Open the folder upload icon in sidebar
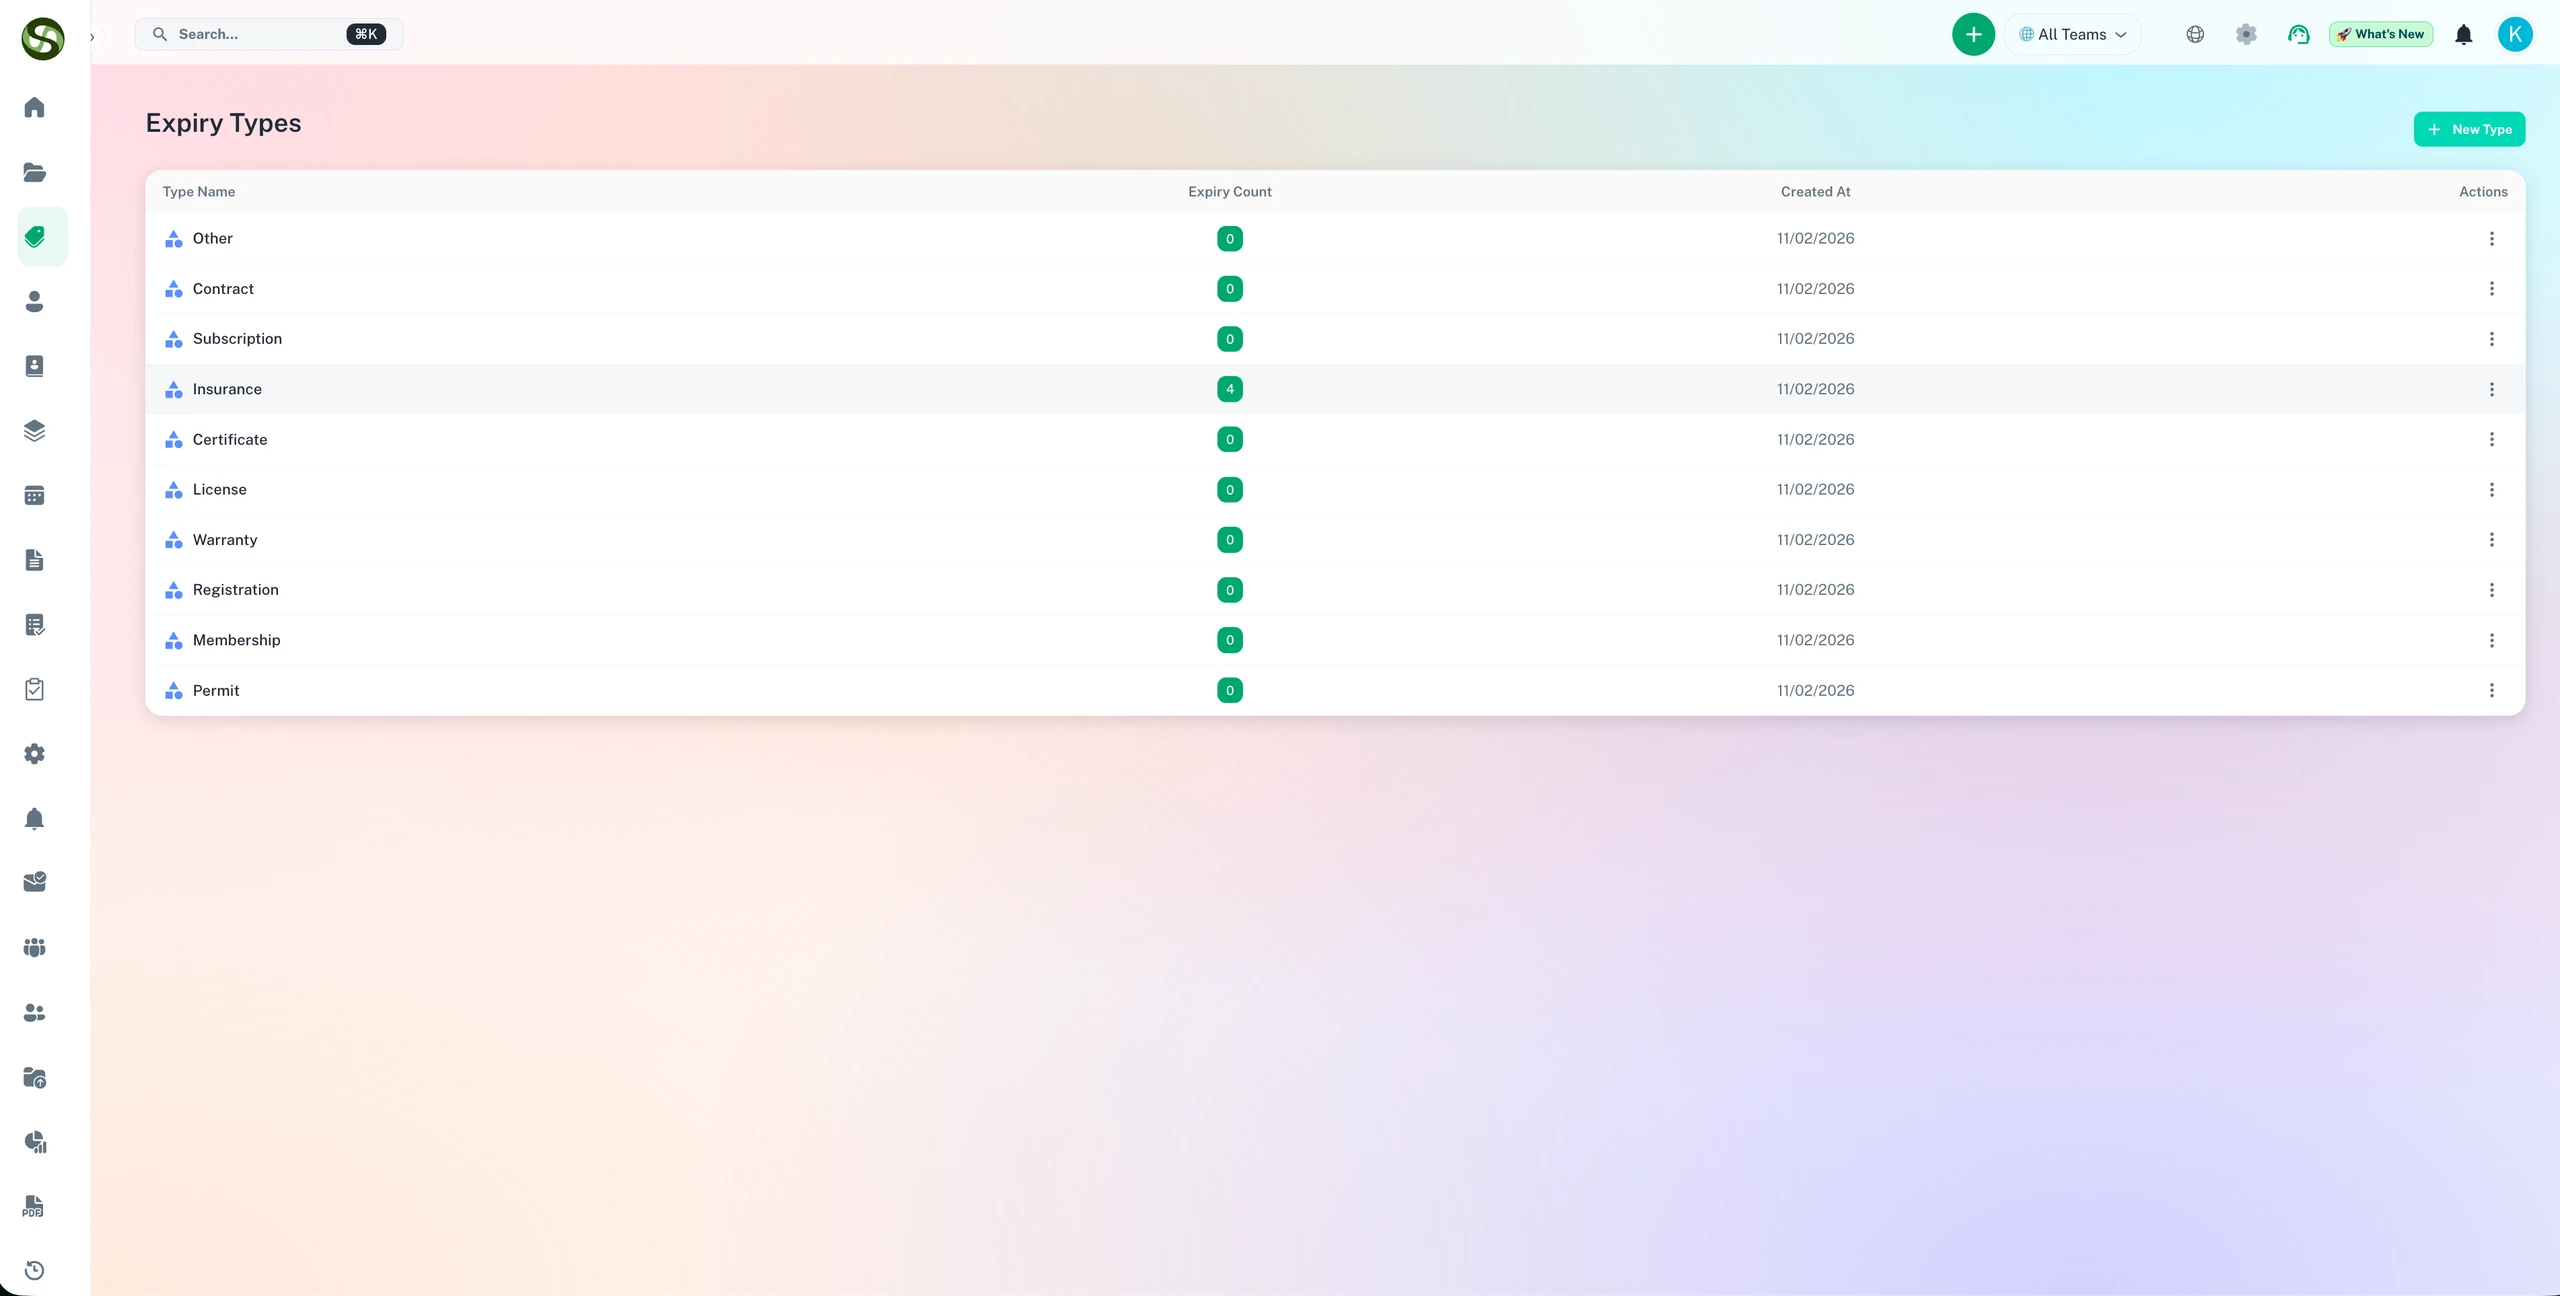Image resolution: width=2560 pixels, height=1296 pixels. 34,1078
